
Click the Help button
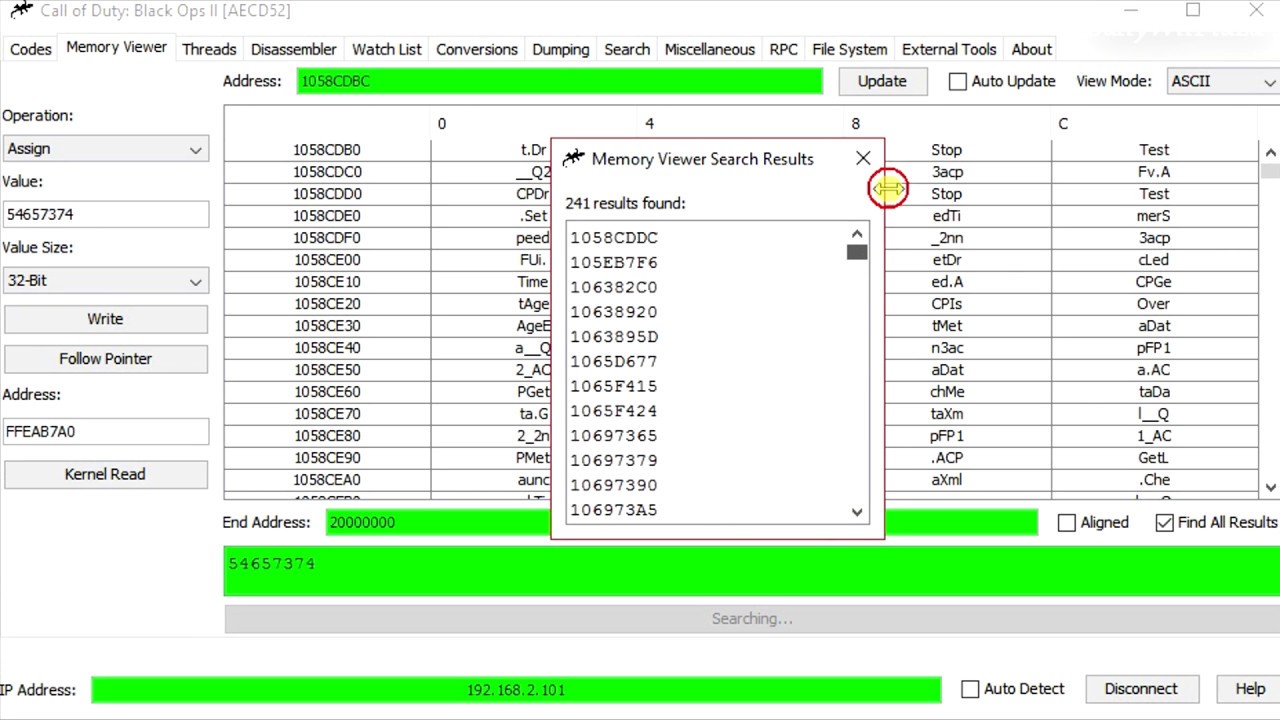coord(1250,689)
